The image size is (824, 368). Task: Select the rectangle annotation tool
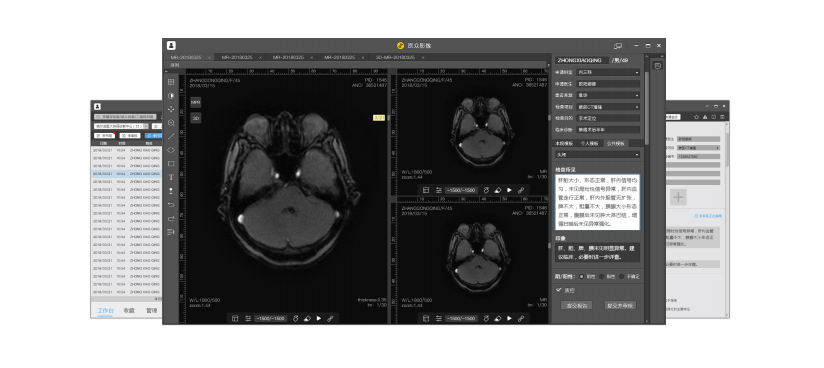coord(171,163)
